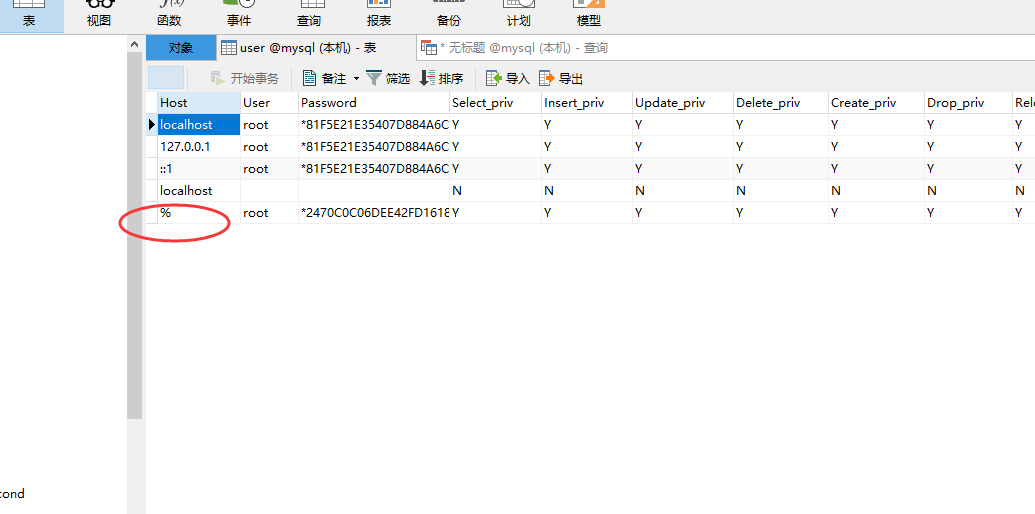Open the 报表 (Reports) toolbar icon
This screenshot has height=514, width=1035.
(x=379, y=15)
